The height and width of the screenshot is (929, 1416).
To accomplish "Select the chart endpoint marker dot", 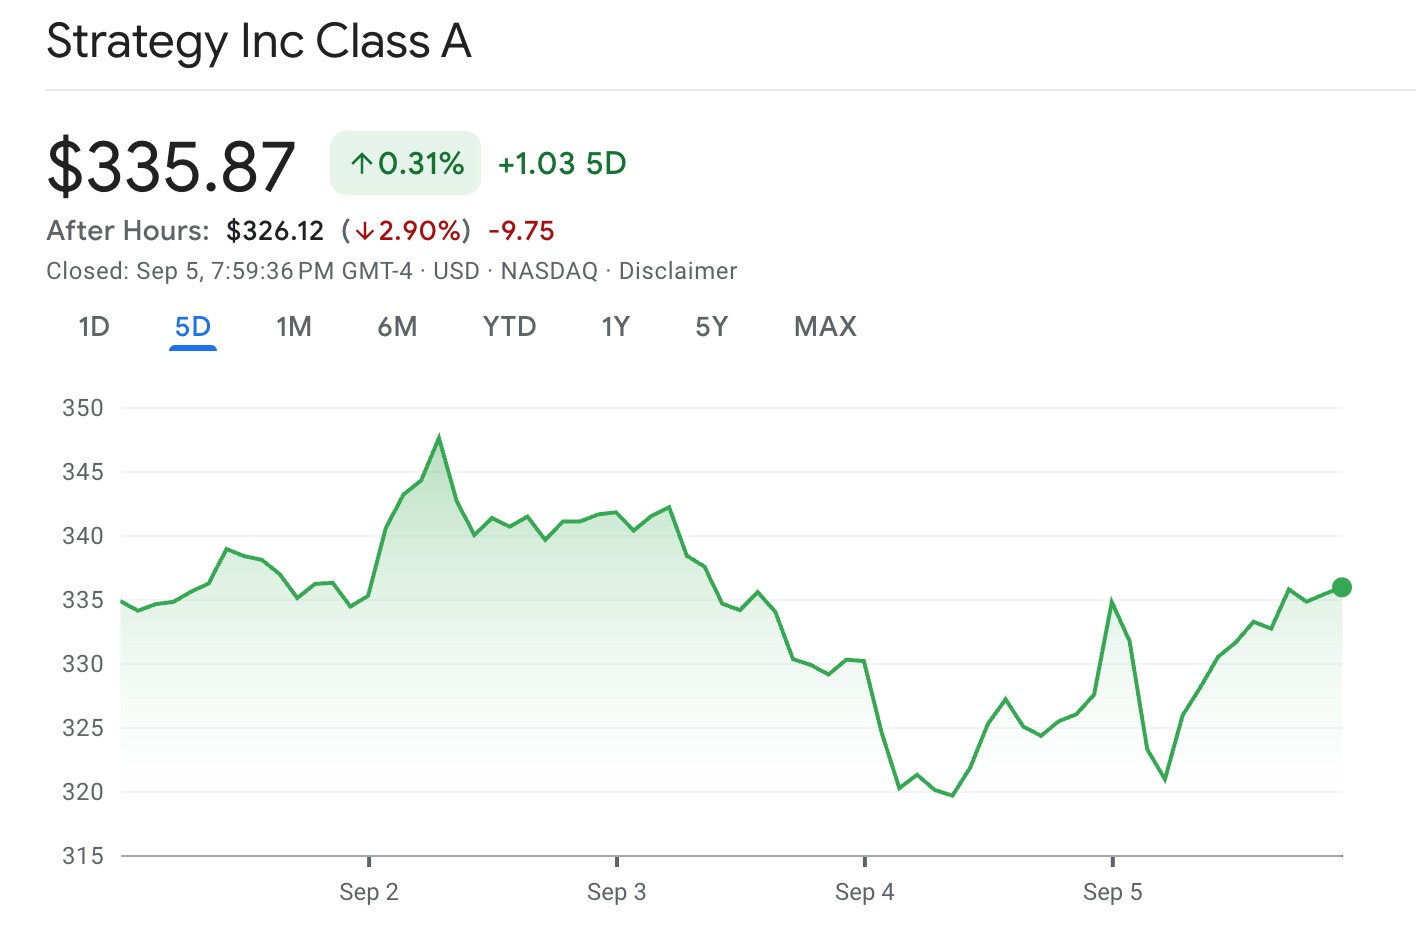I will click(1341, 587).
